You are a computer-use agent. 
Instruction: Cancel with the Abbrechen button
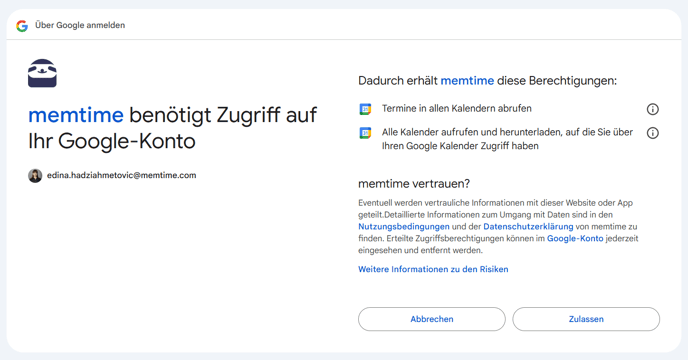click(432, 319)
